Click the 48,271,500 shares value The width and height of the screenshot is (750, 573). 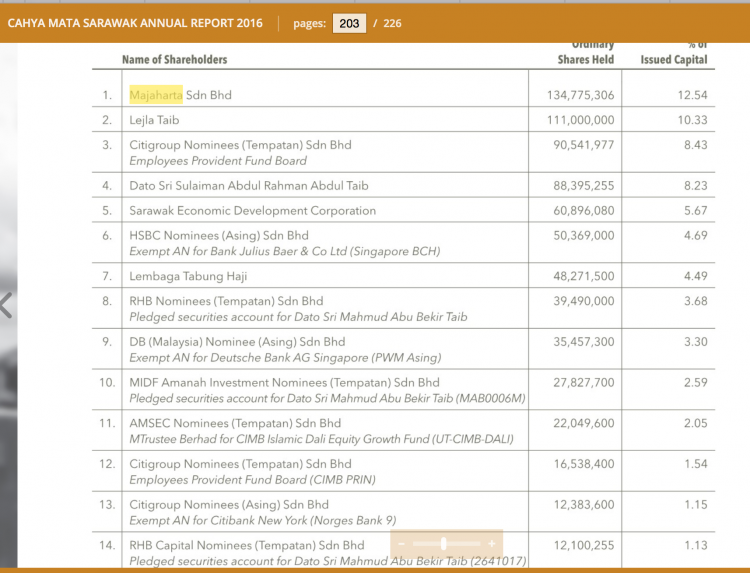coord(584,276)
